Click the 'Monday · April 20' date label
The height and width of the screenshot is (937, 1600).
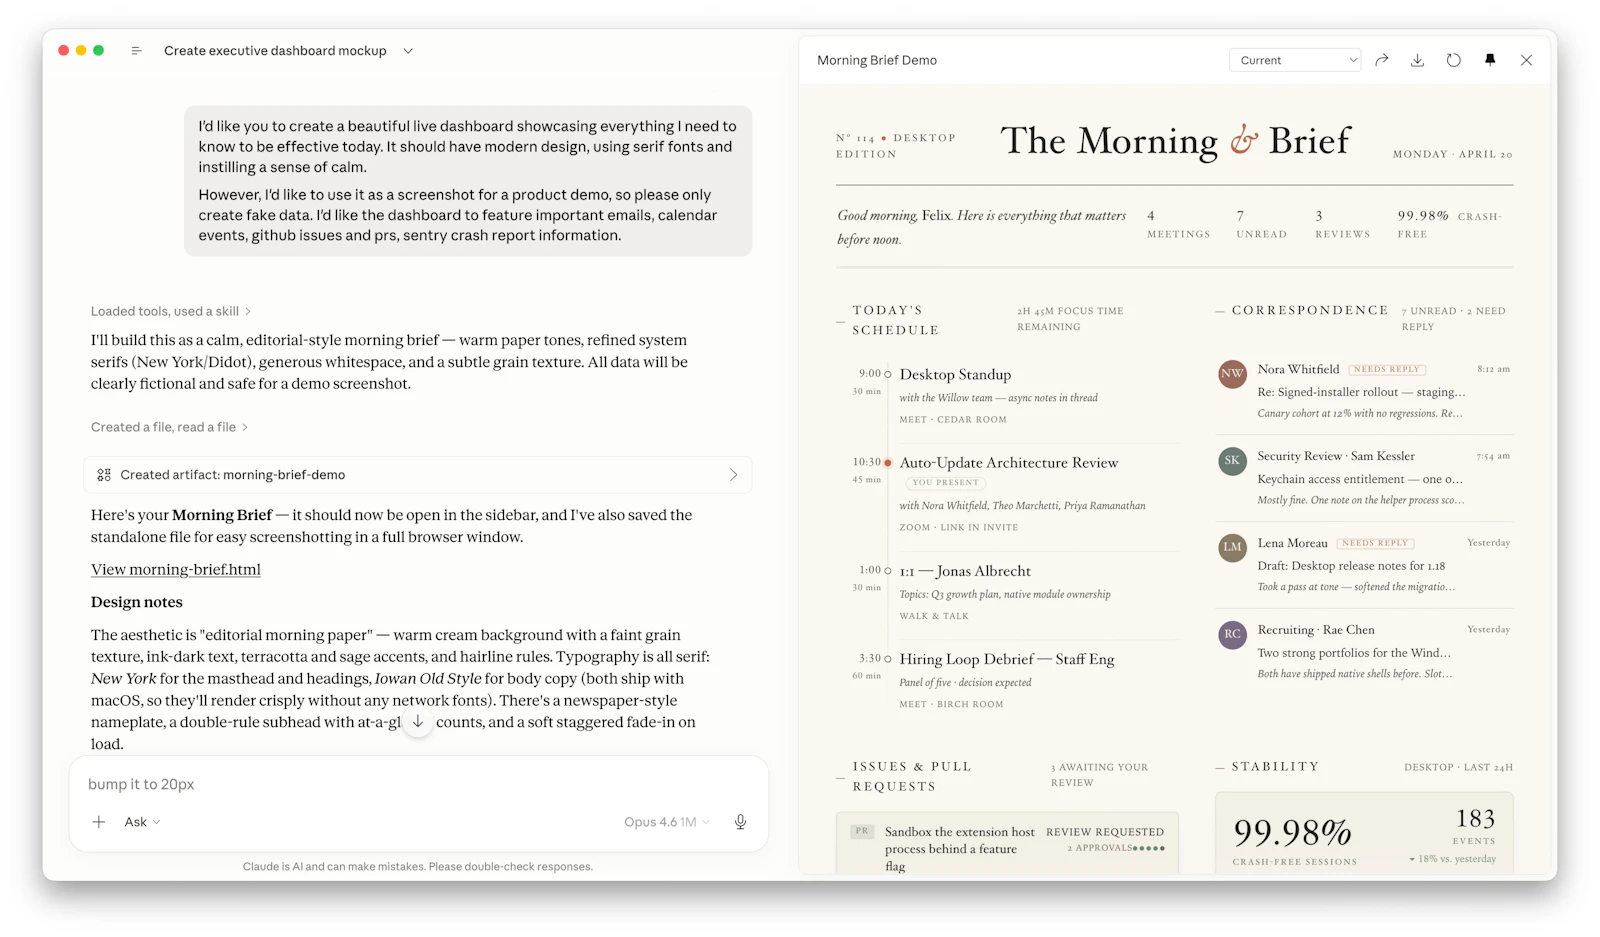click(x=1453, y=154)
